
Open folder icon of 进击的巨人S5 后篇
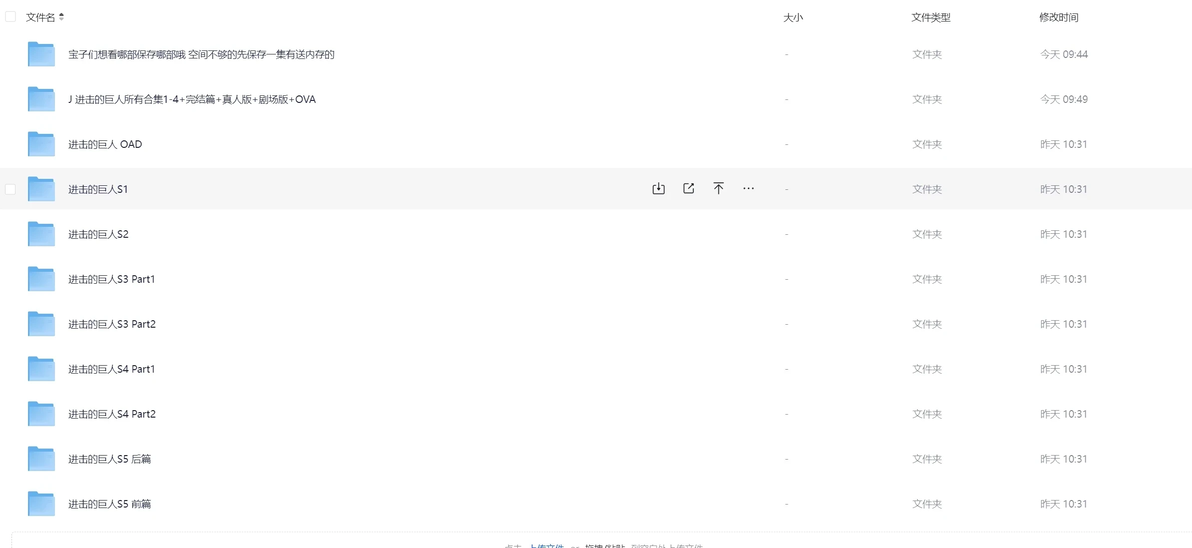click(x=41, y=458)
